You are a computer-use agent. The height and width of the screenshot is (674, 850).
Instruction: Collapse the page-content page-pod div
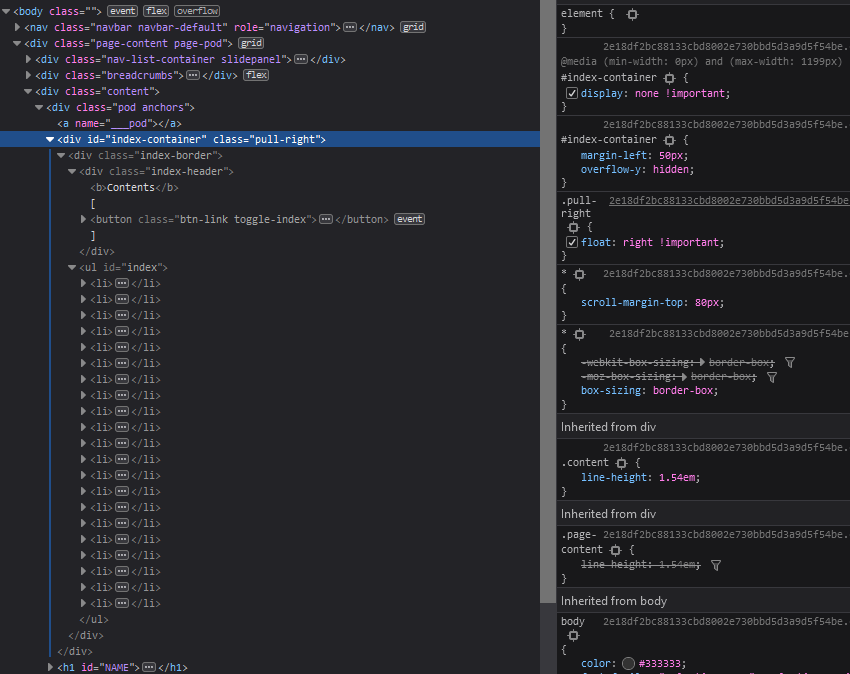coord(17,43)
